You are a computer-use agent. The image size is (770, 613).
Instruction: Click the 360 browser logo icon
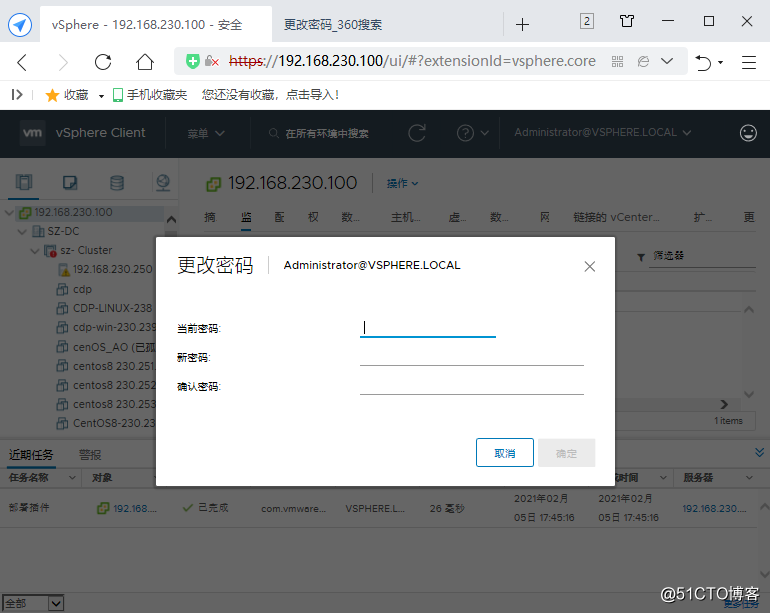pyautogui.click(x=20, y=25)
